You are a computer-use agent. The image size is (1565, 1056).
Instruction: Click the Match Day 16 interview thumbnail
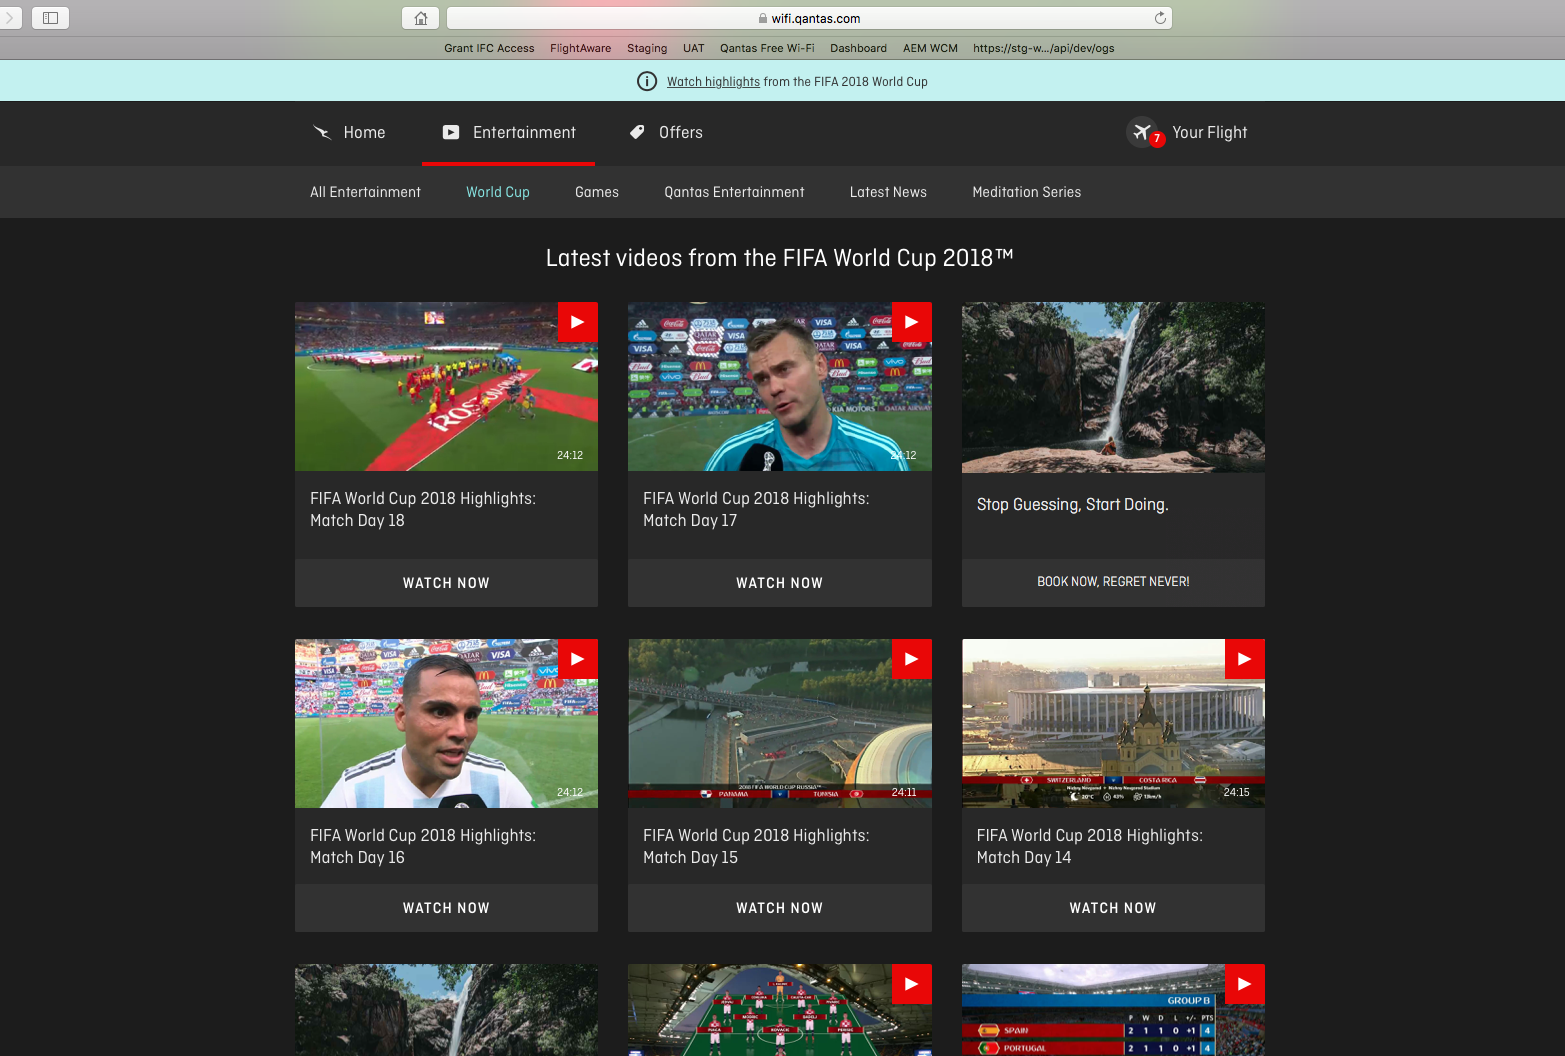(446, 723)
